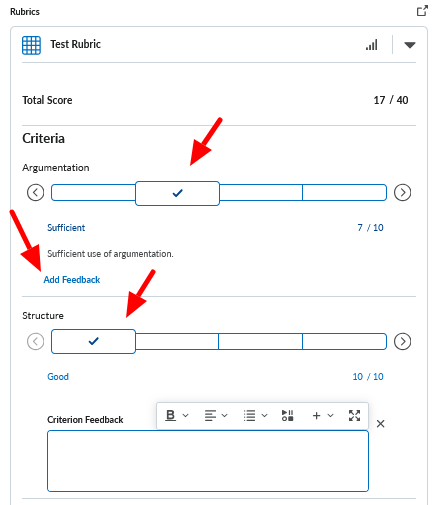
Task: Open the list formatting dropdown
Action: pos(255,415)
